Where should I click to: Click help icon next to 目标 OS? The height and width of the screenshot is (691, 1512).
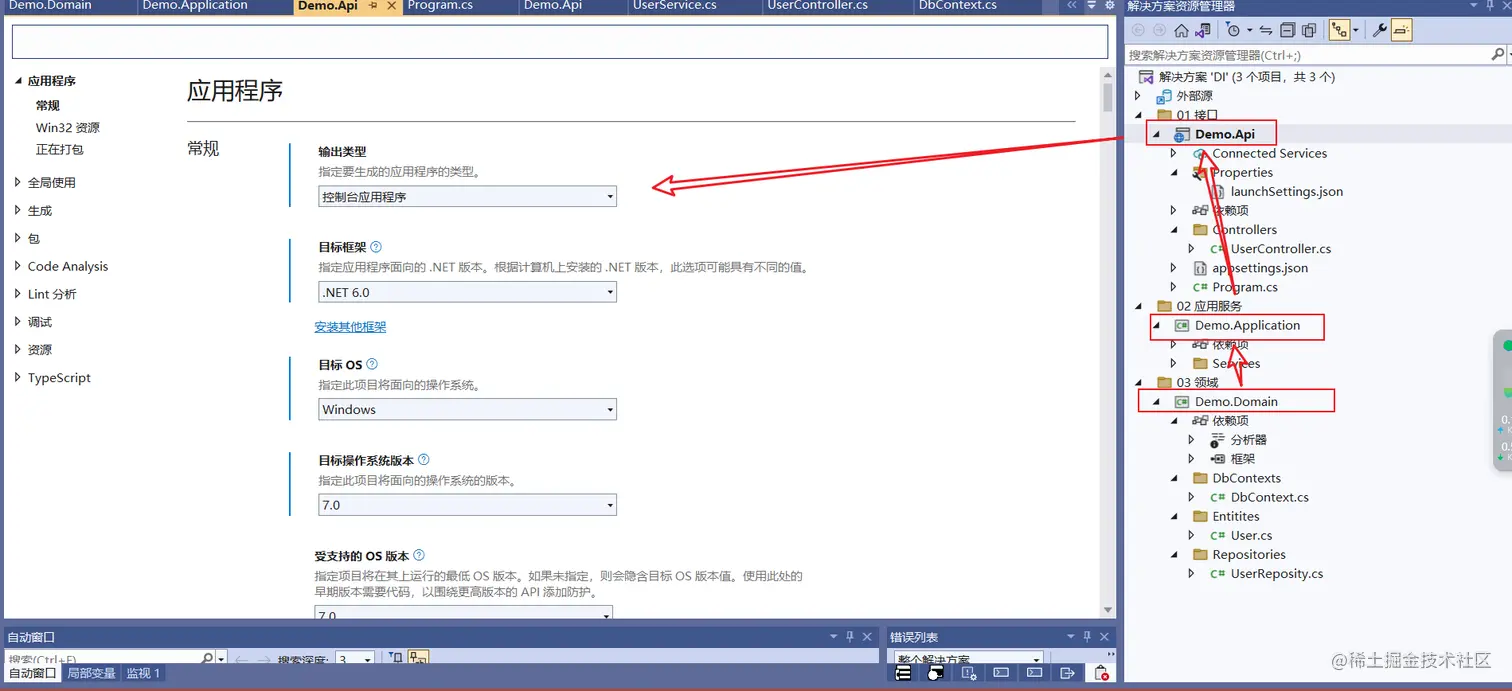click(372, 365)
